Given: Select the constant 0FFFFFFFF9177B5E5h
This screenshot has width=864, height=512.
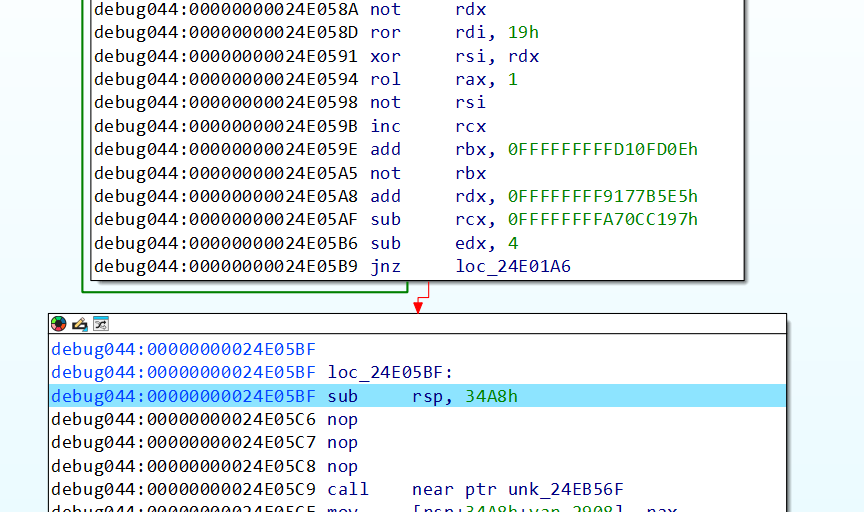Looking at the screenshot, I should click(602, 196).
